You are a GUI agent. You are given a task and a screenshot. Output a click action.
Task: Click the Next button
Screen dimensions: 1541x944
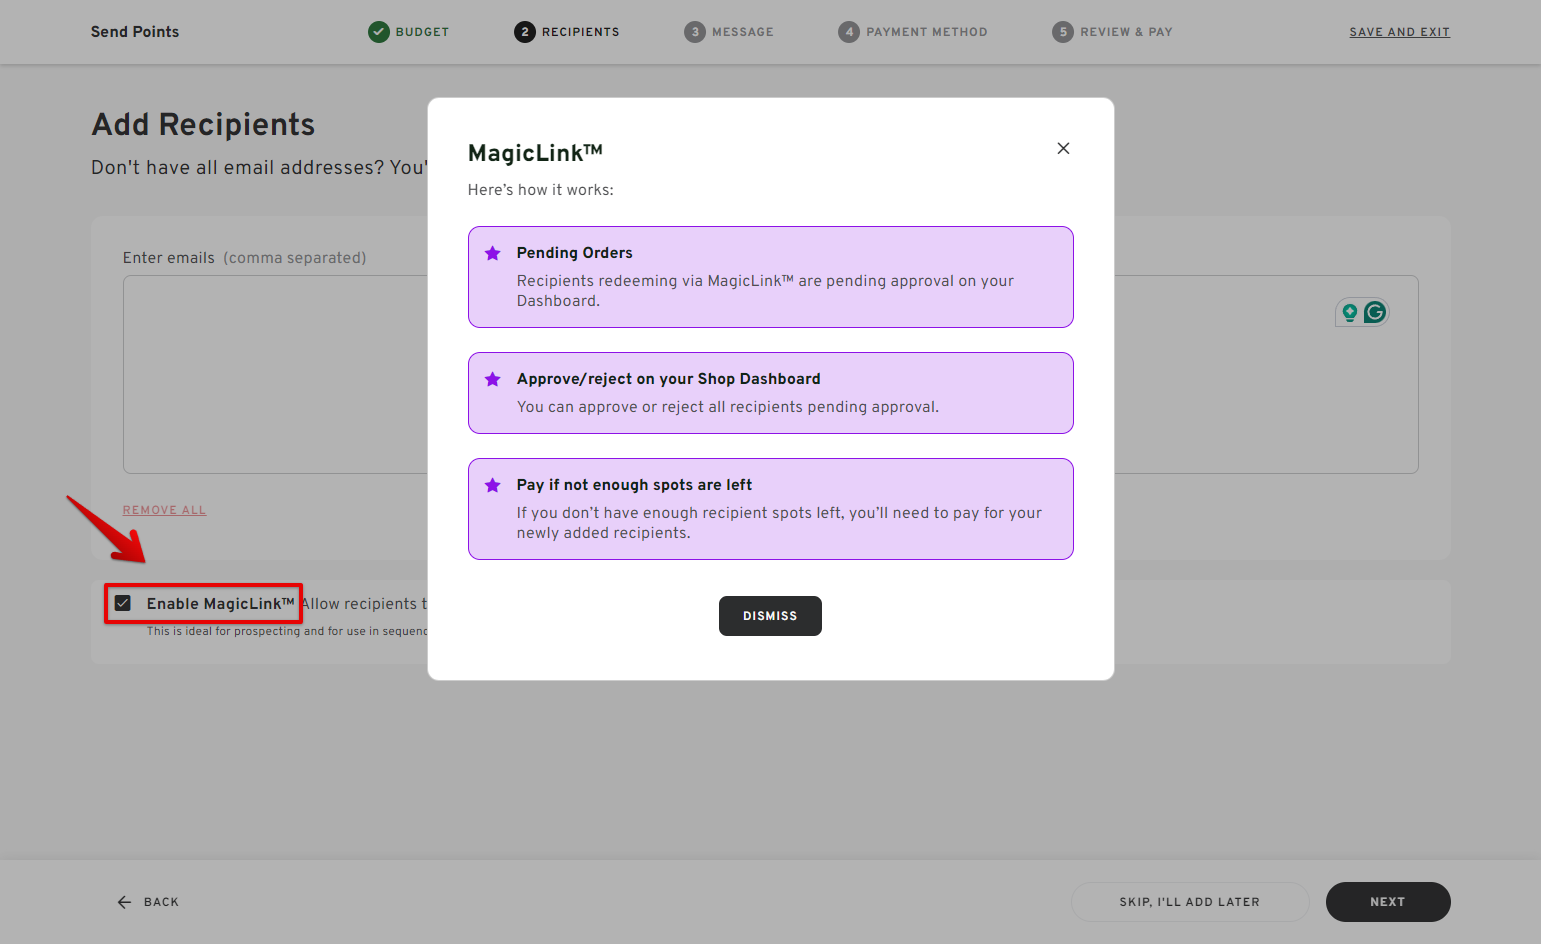coord(1387,901)
